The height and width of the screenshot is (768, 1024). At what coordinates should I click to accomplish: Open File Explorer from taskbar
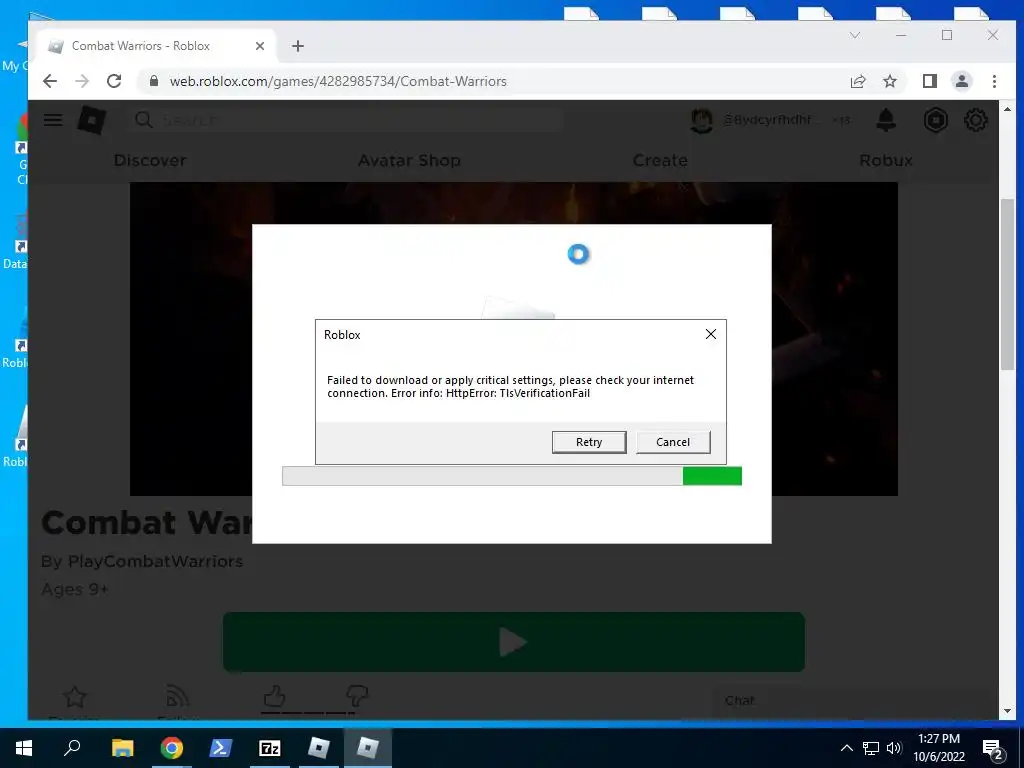(x=122, y=748)
